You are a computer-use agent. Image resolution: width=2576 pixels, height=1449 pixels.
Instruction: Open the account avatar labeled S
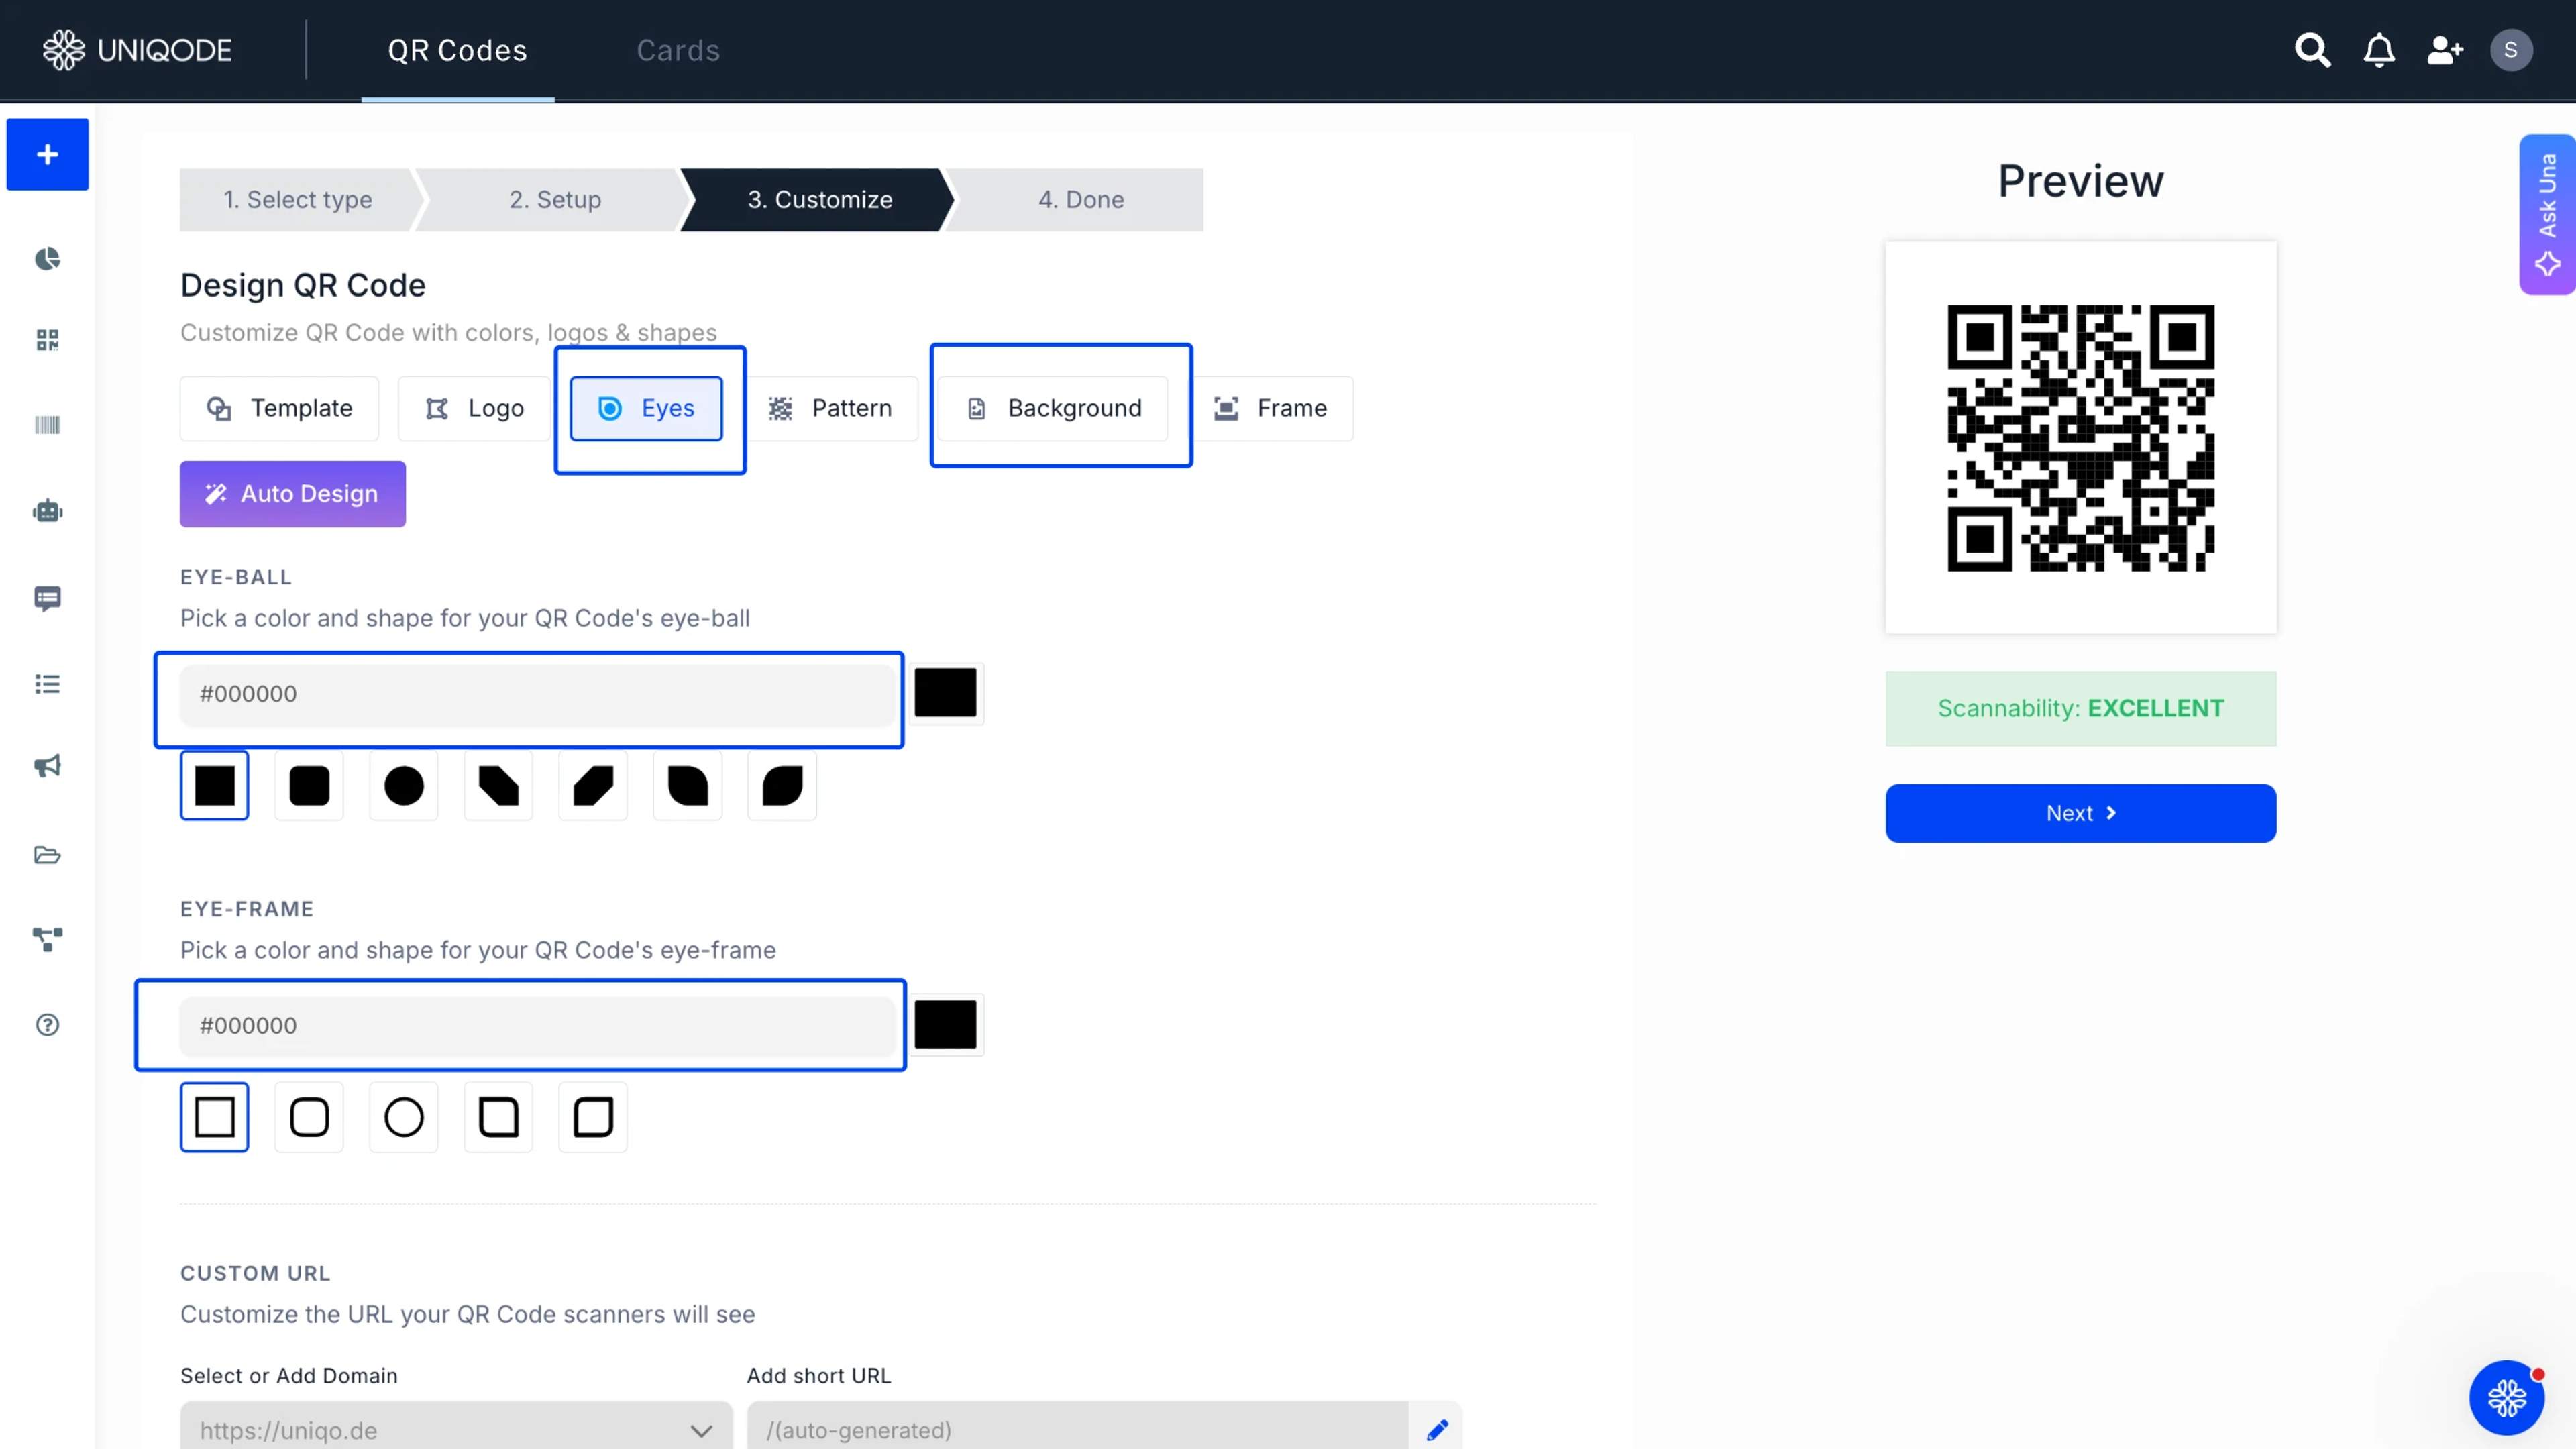(2511, 50)
